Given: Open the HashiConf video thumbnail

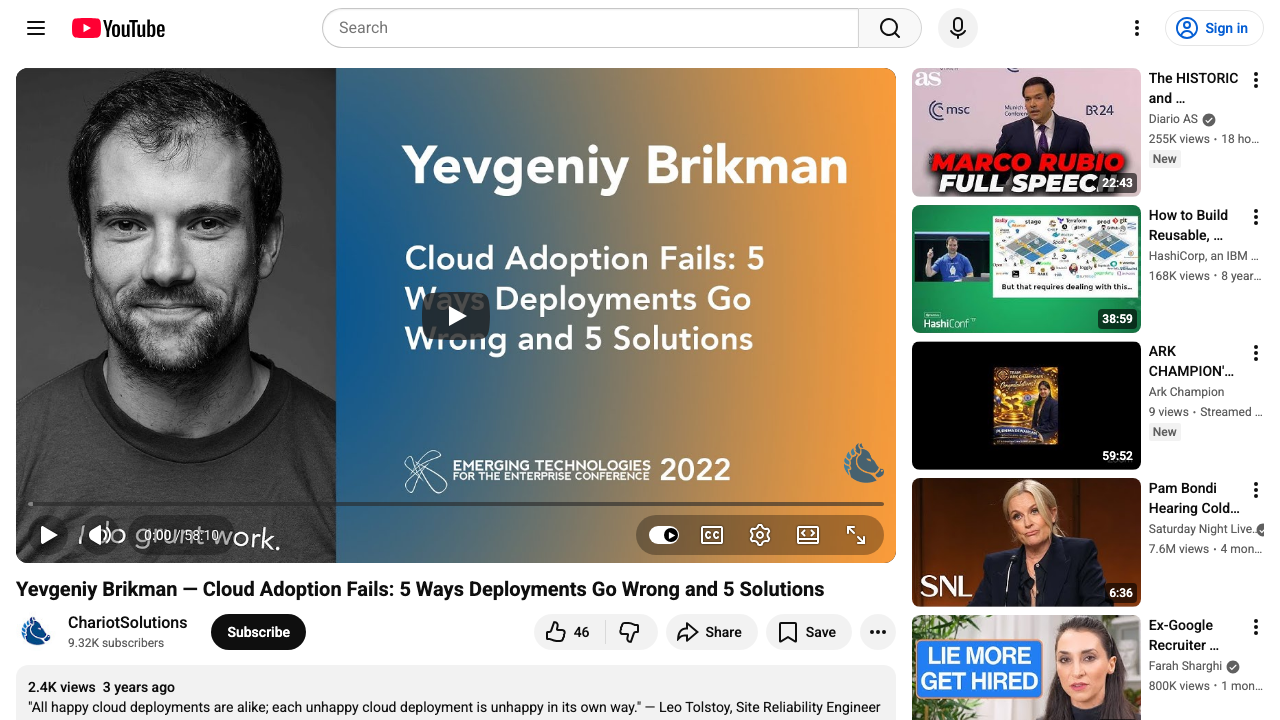Looking at the screenshot, I should [1026, 269].
